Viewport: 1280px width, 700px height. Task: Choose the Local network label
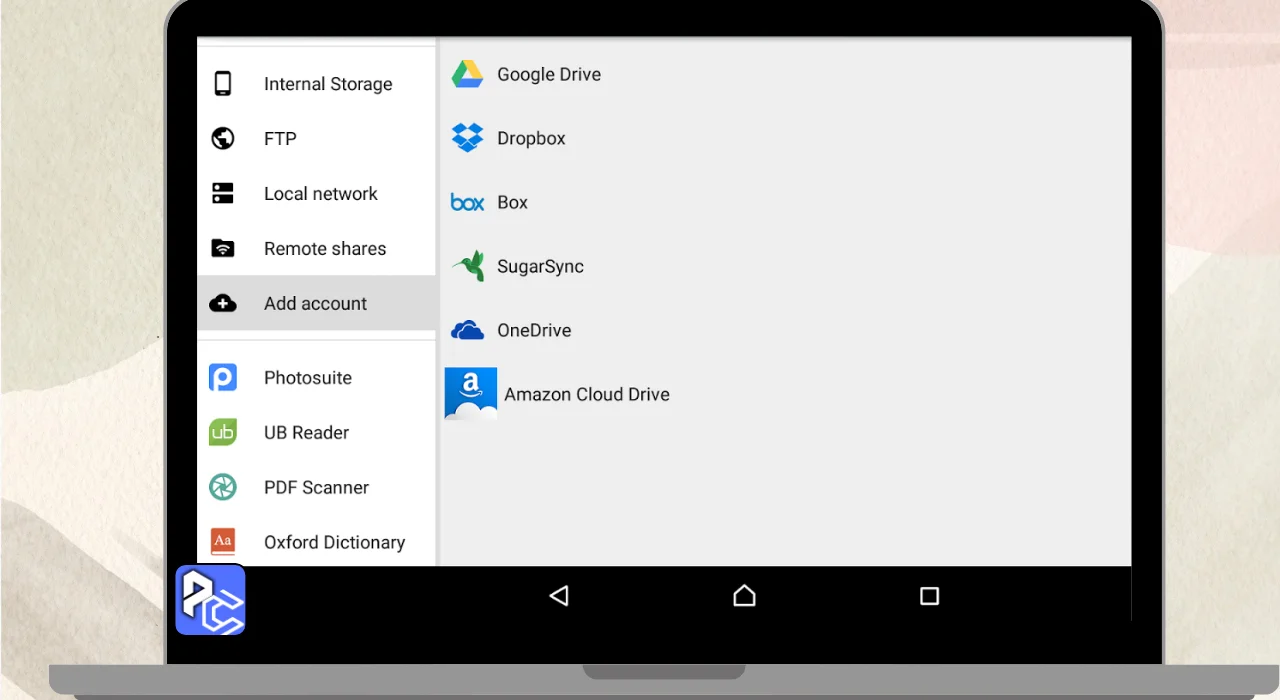321,194
